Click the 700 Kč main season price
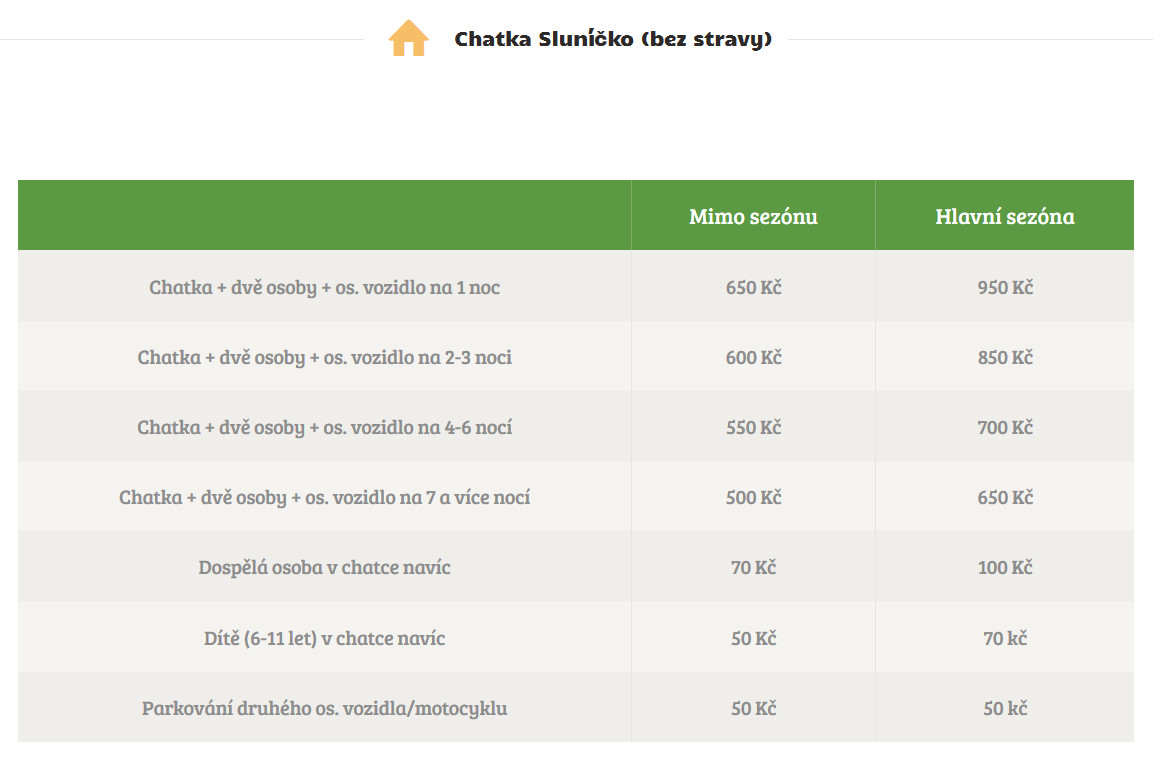The height and width of the screenshot is (761, 1153). [x=1005, y=428]
